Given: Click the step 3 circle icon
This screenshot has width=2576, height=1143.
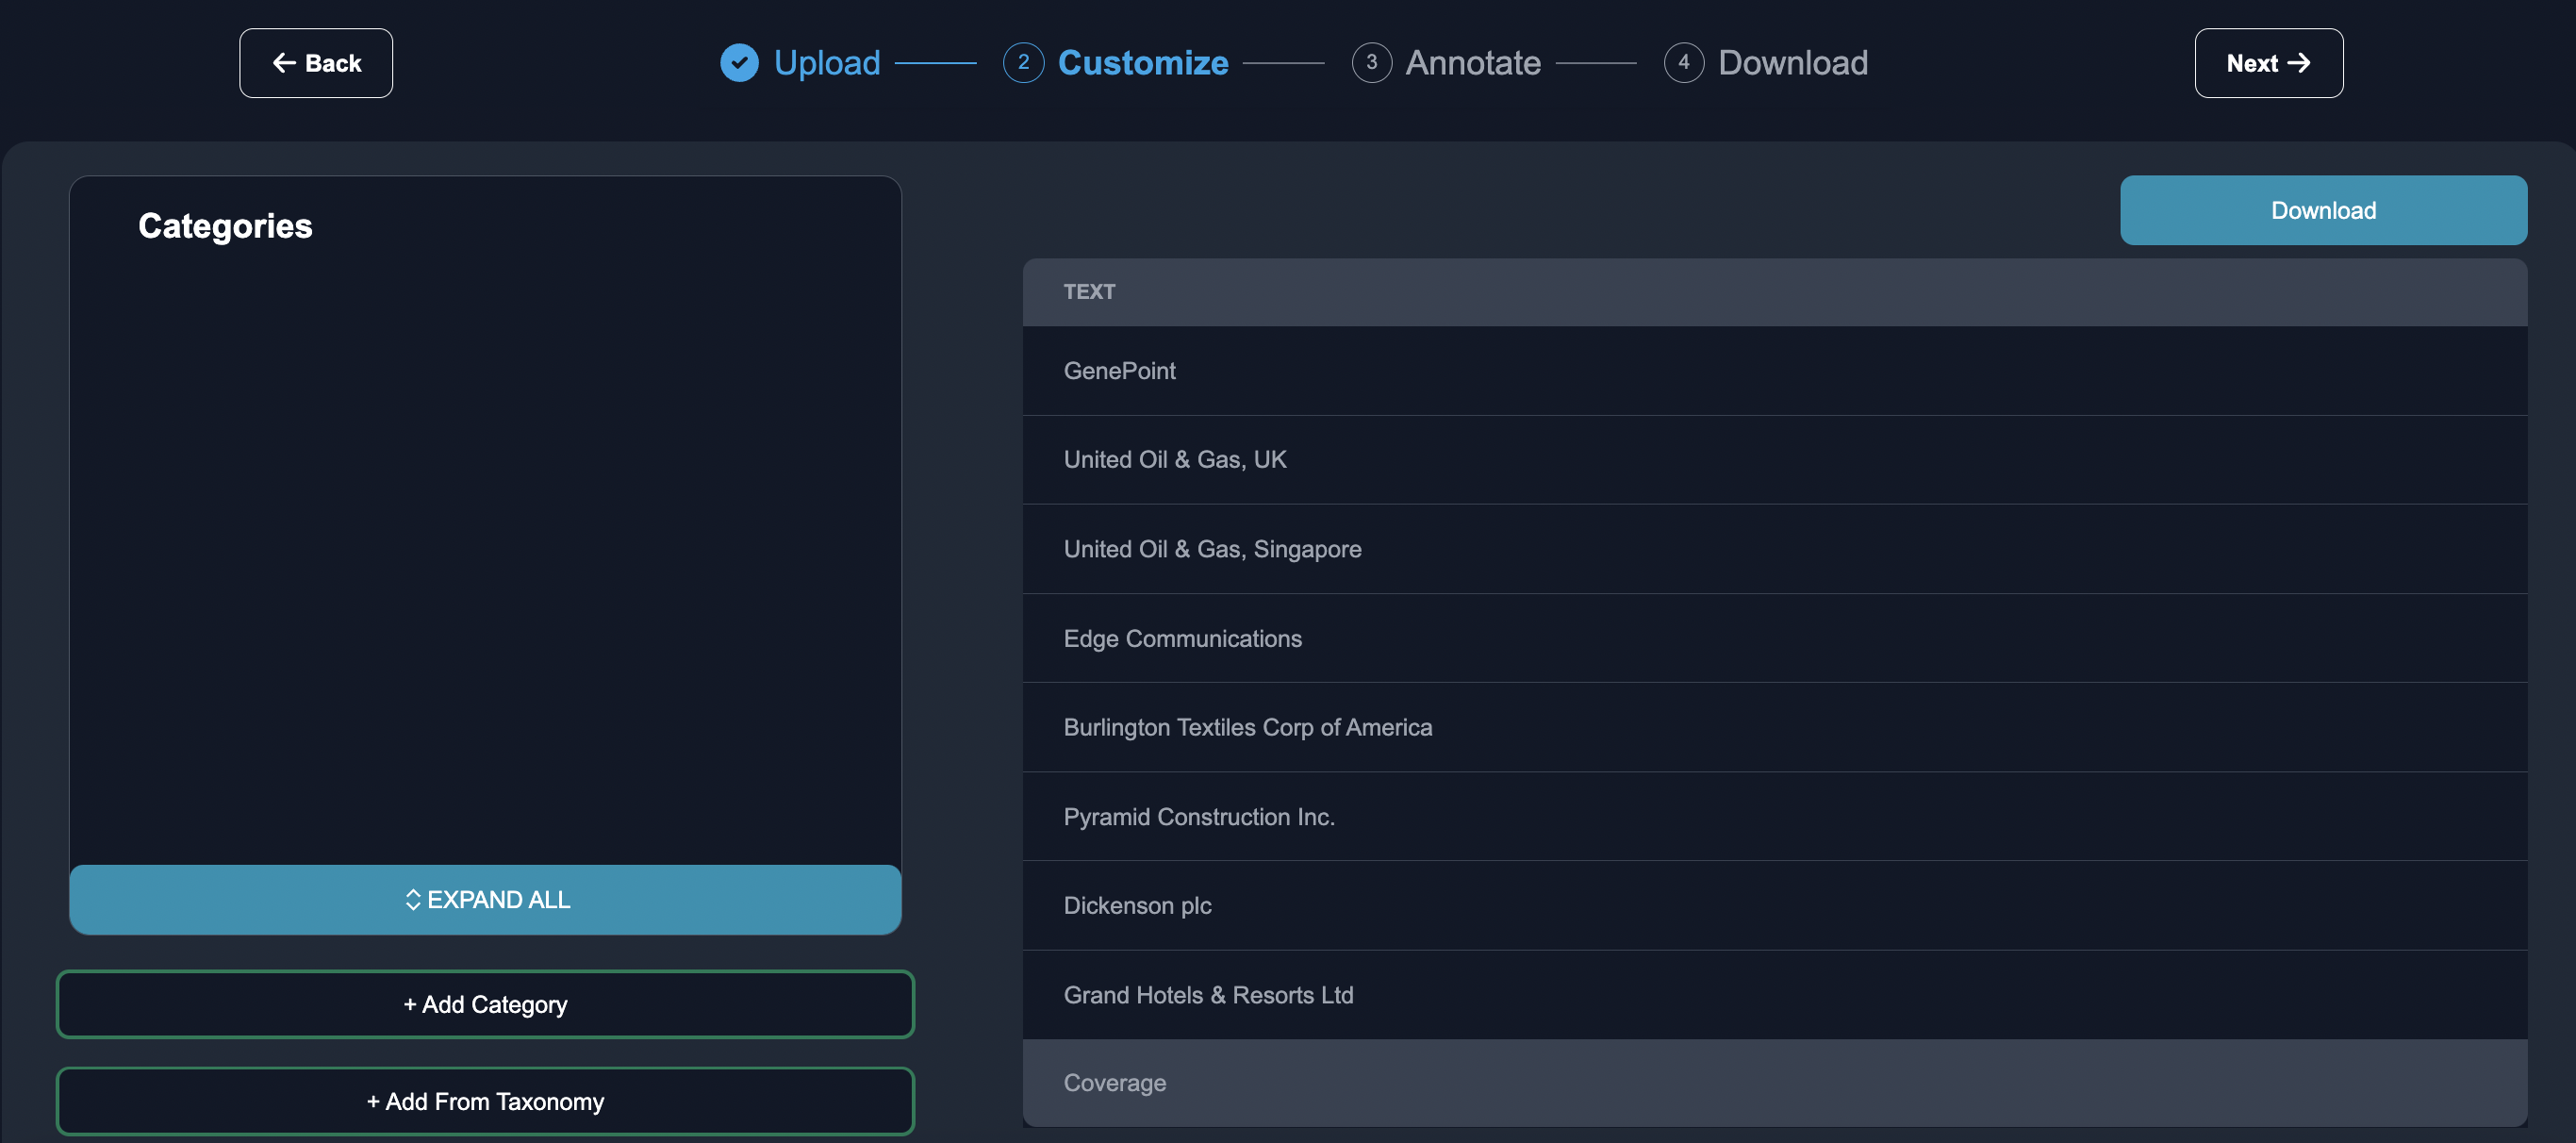Looking at the screenshot, I should click(x=1371, y=63).
